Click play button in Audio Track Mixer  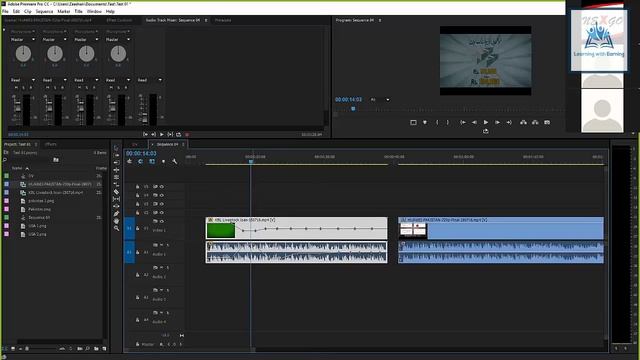(162, 134)
